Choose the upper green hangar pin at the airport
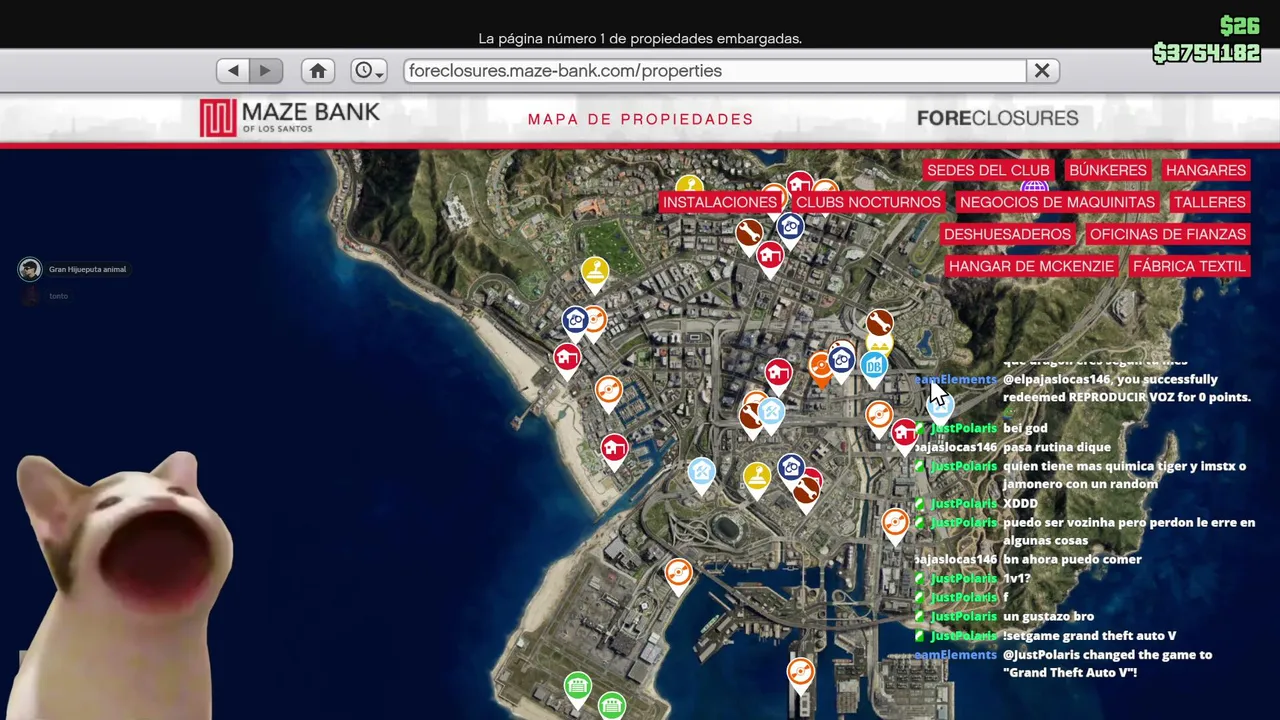The width and height of the screenshot is (1280, 720). pyautogui.click(x=578, y=686)
